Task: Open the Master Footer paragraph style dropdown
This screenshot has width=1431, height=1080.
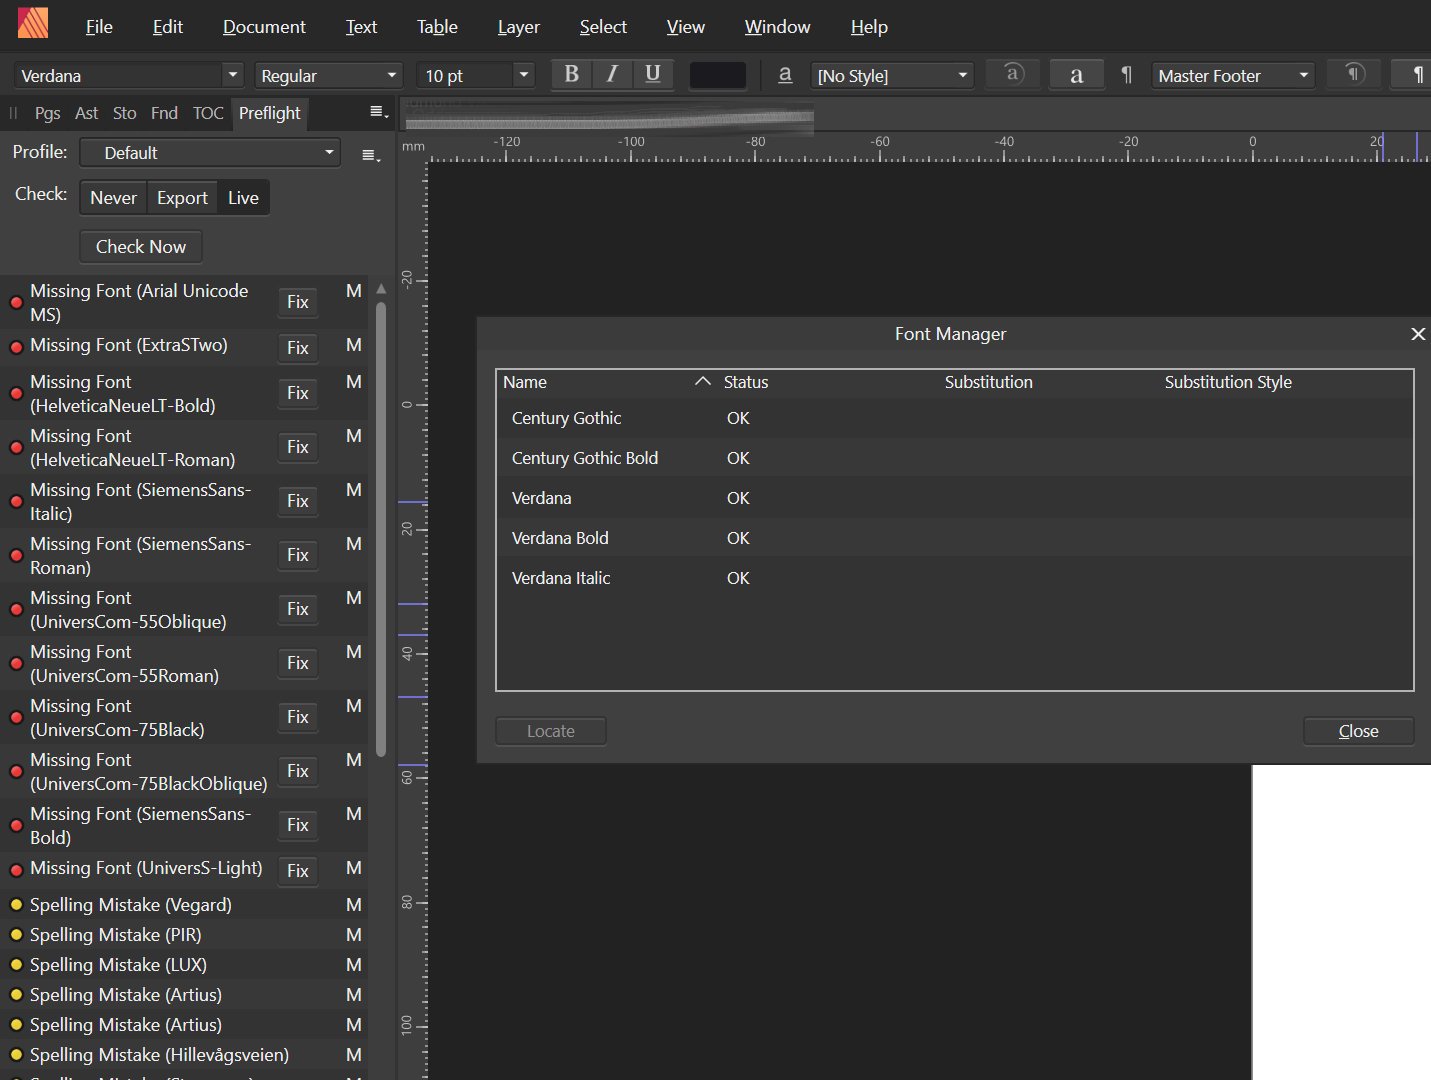Action: (1233, 75)
